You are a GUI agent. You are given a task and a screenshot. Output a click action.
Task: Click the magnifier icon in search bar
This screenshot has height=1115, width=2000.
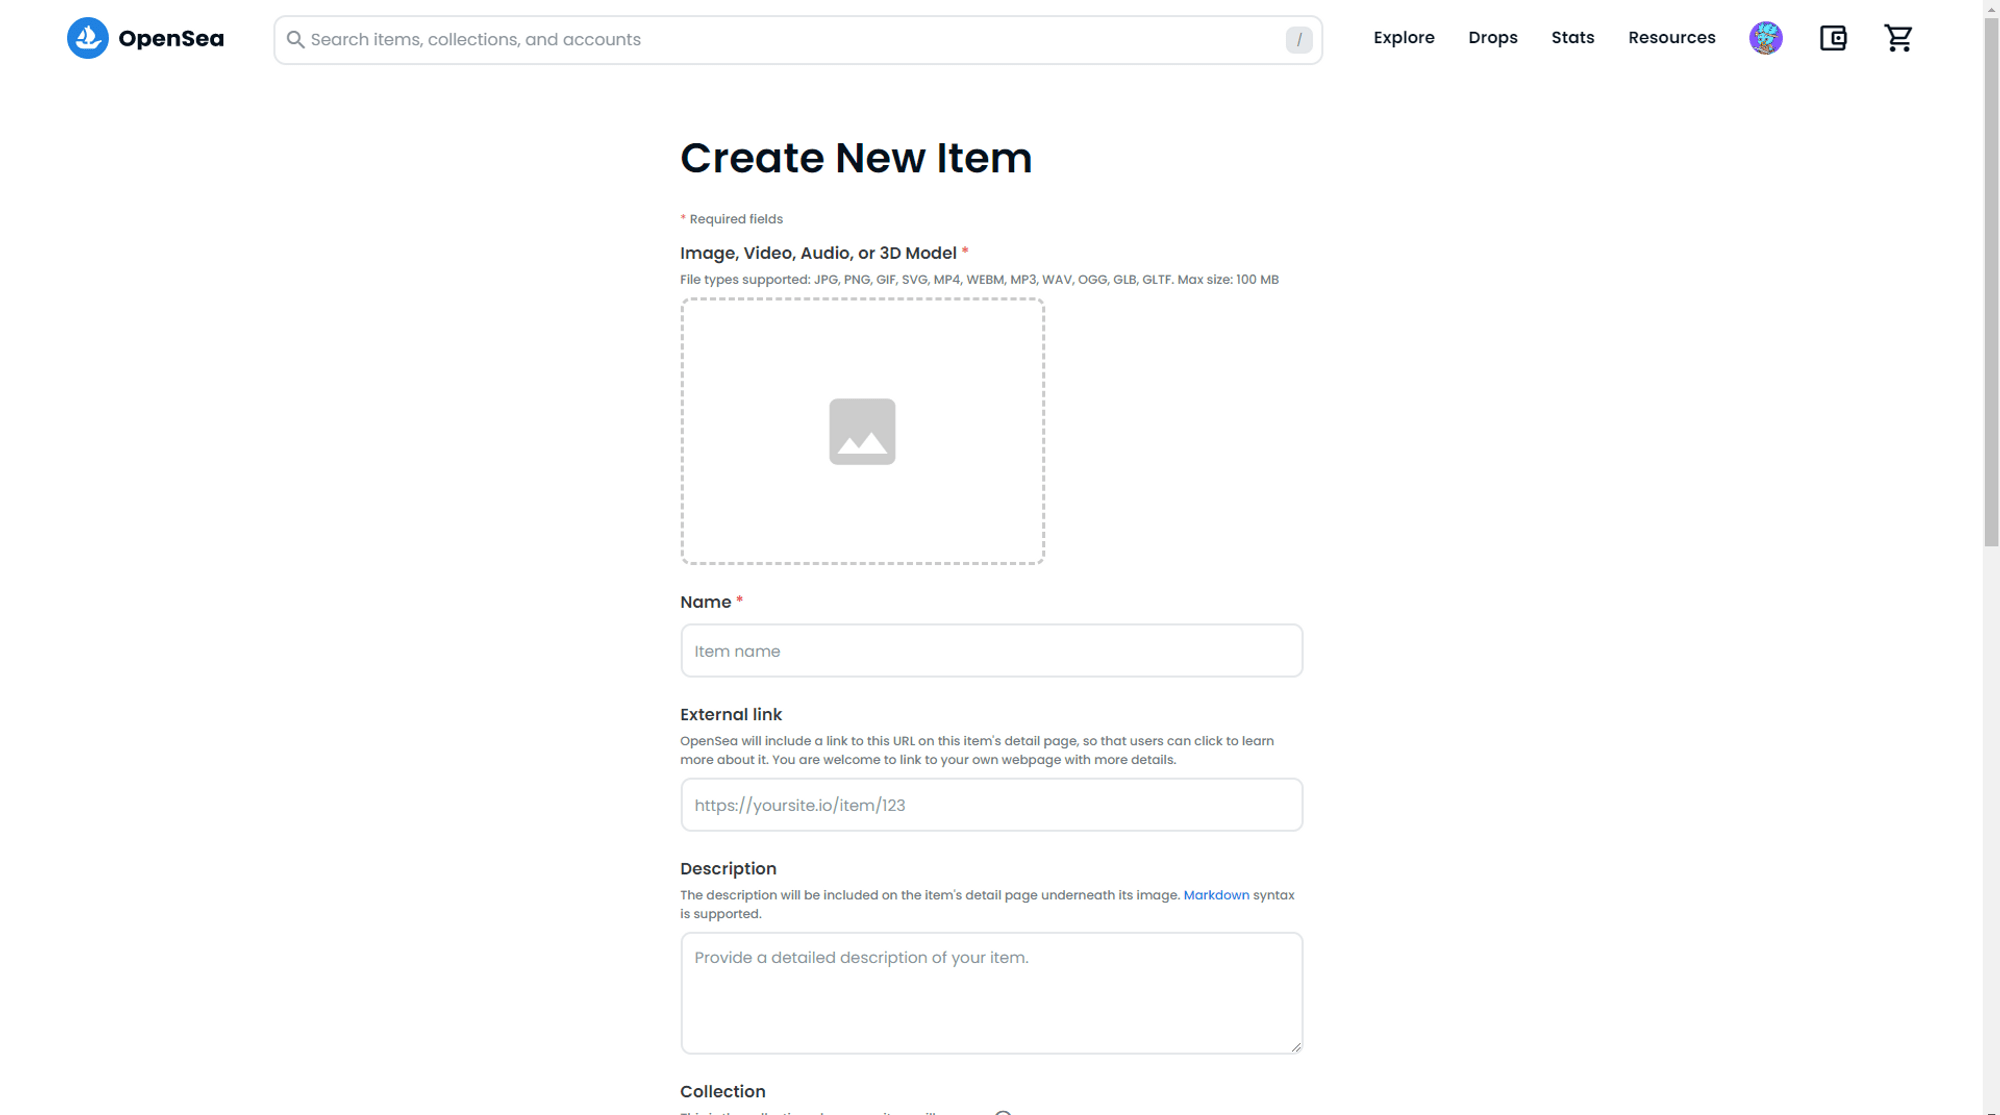pos(295,39)
